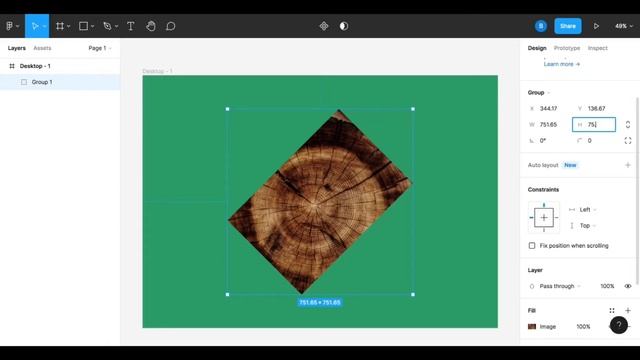This screenshot has width=640, height=360.
Task: Click the Share button
Action: coord(568,26)
